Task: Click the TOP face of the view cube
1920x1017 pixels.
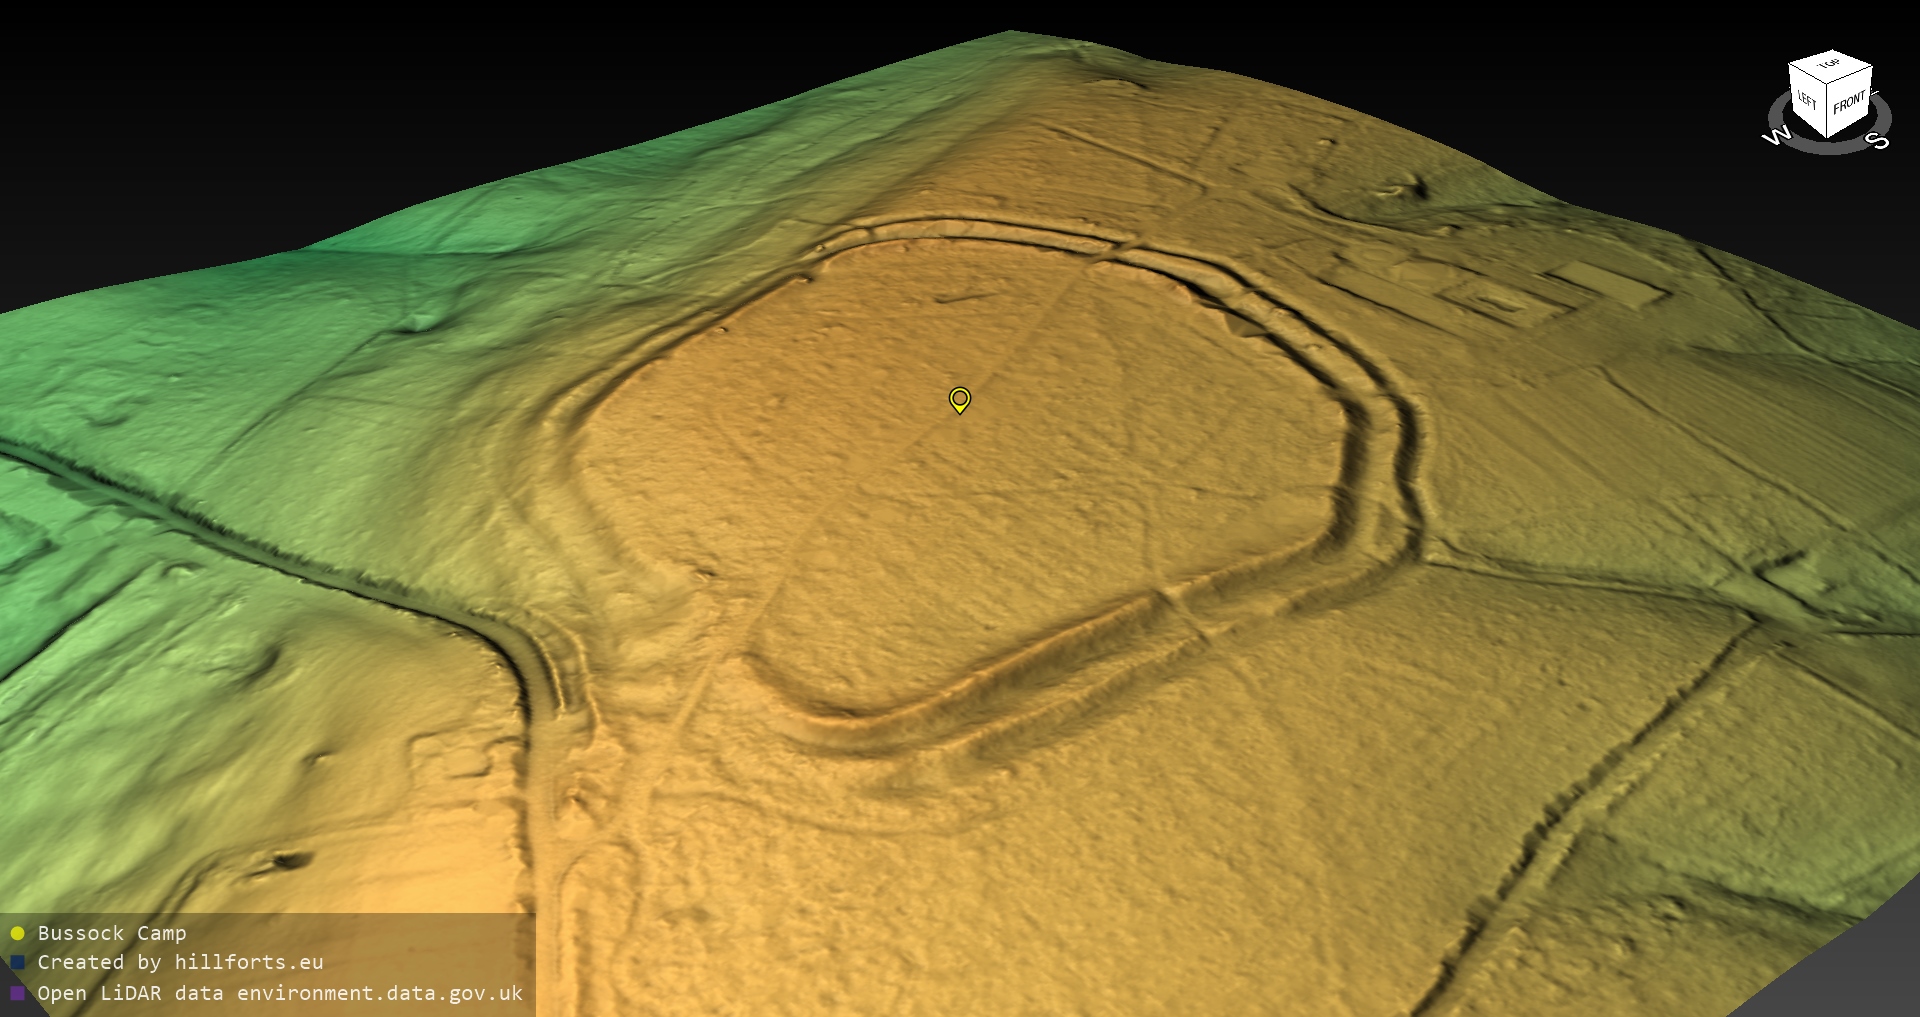Action: [1830, 66]
